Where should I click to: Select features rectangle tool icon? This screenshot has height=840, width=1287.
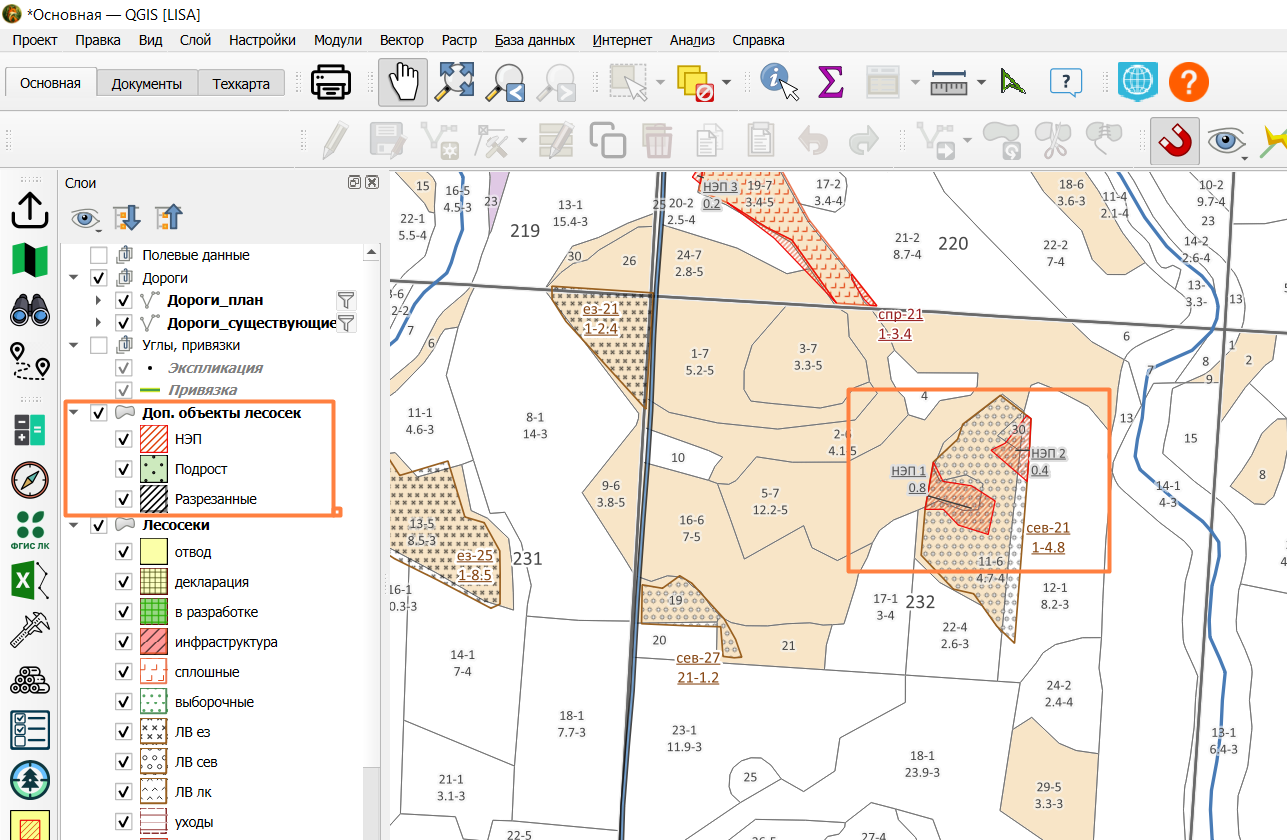[x=630, y=82]
